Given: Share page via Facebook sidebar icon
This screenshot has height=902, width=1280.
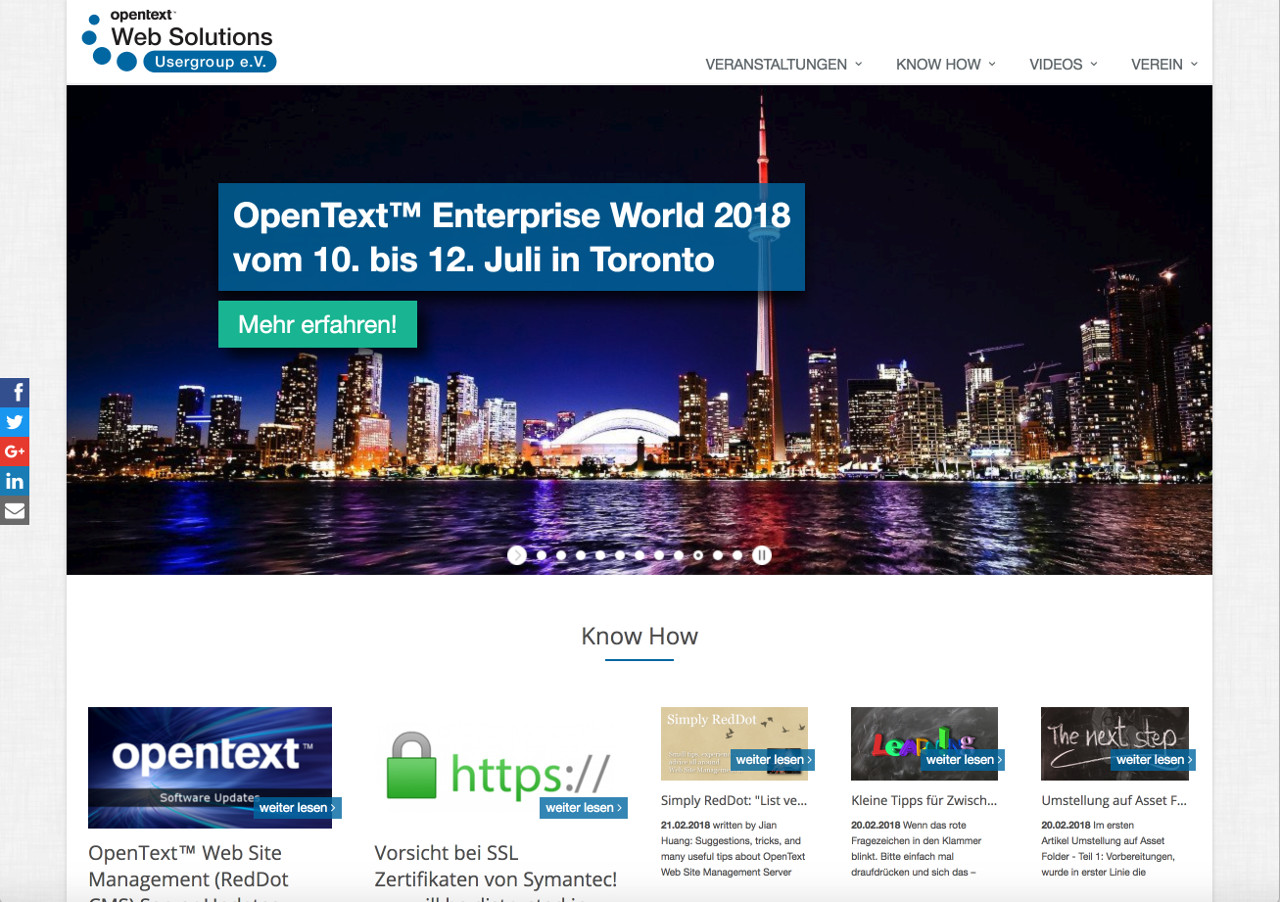Looking at the screenshot, I should [x=14, y=392].
